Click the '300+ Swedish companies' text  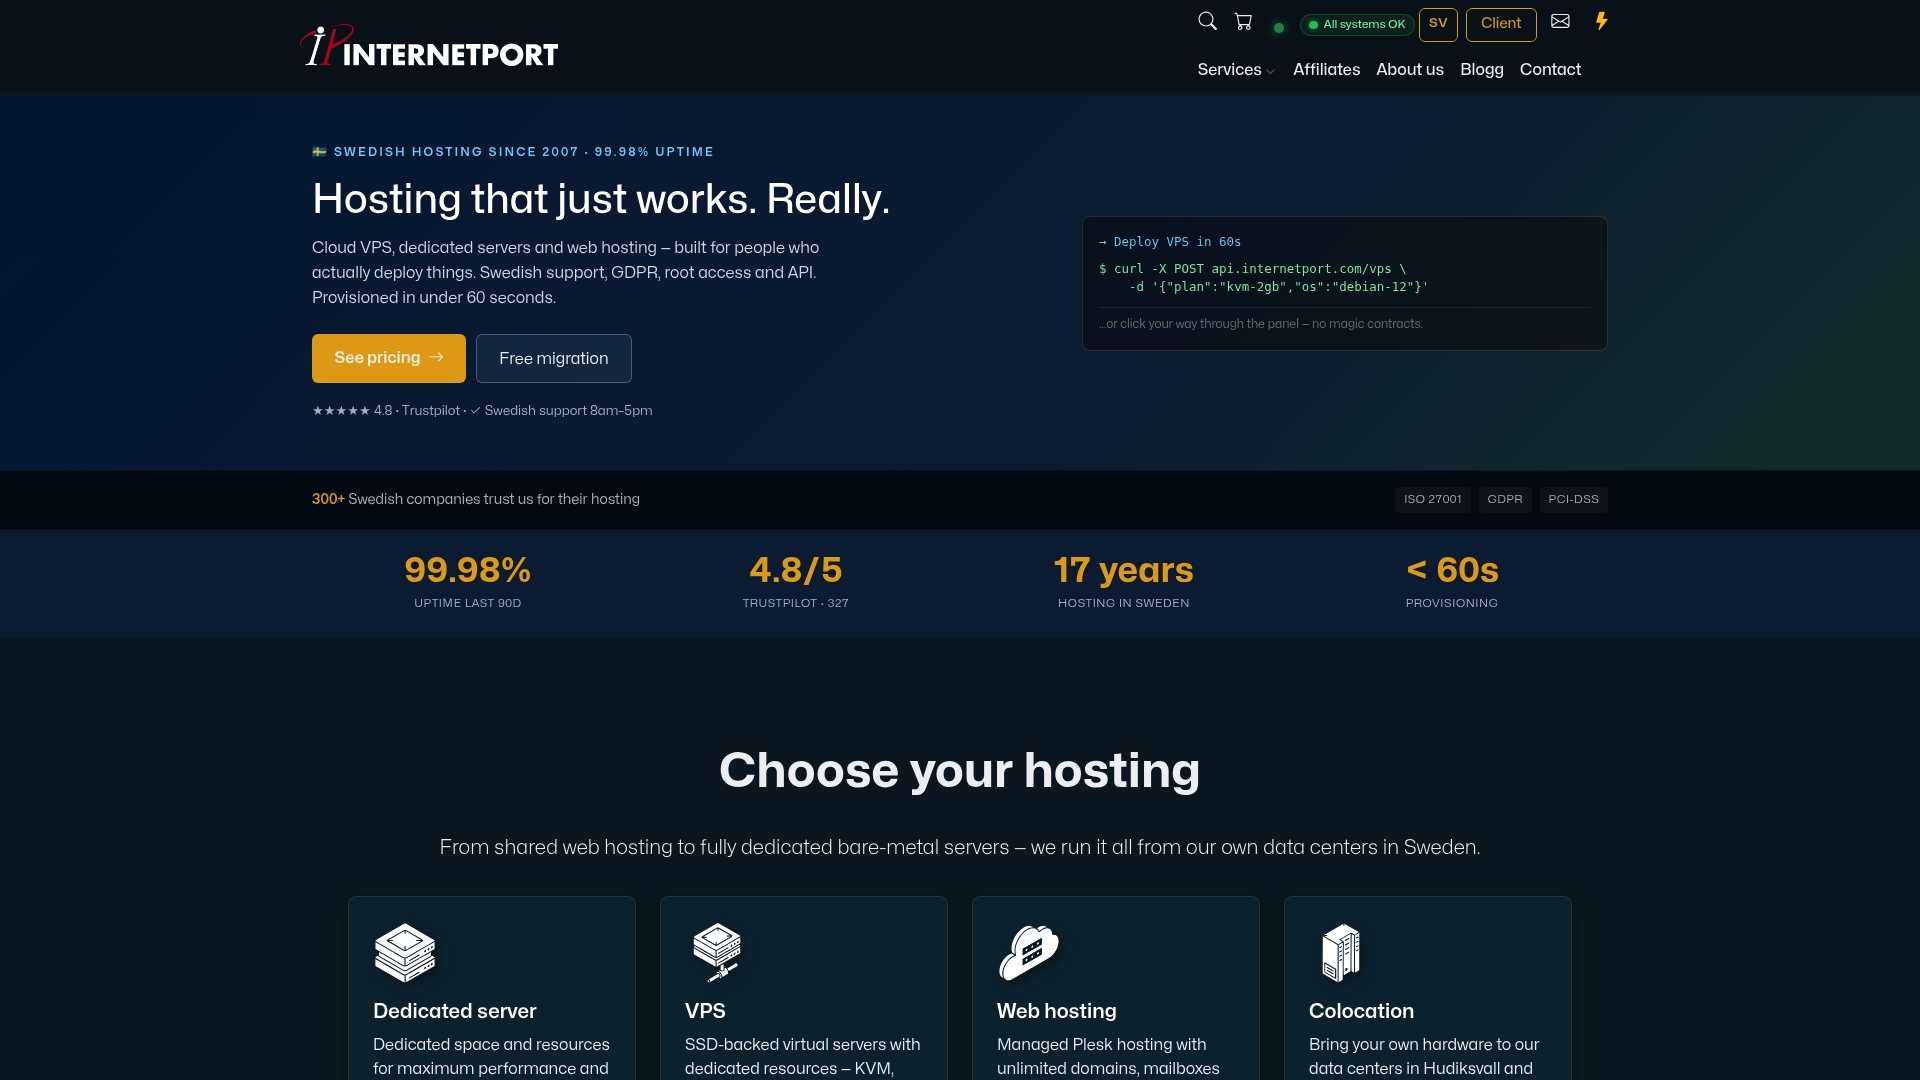pyautogui.click(x=476, y=499)
